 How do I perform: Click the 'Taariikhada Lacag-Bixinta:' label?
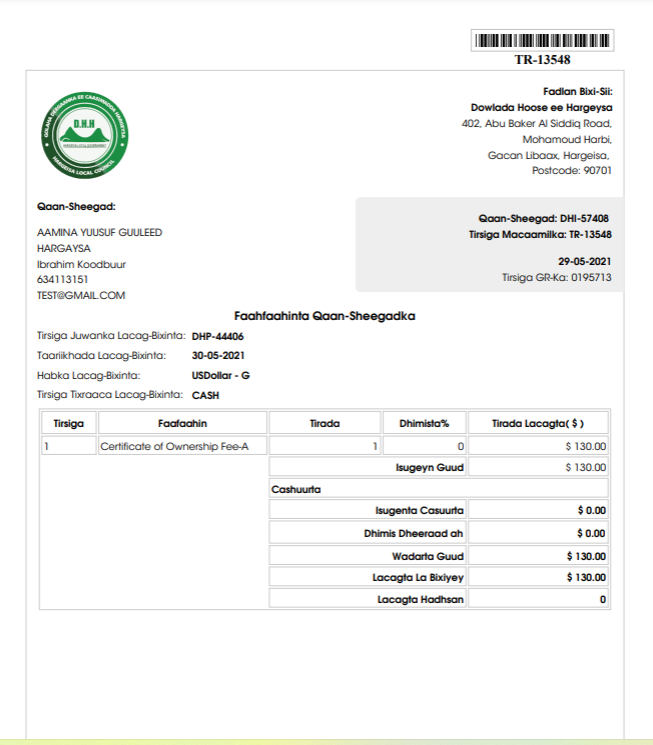click(101, 355)
